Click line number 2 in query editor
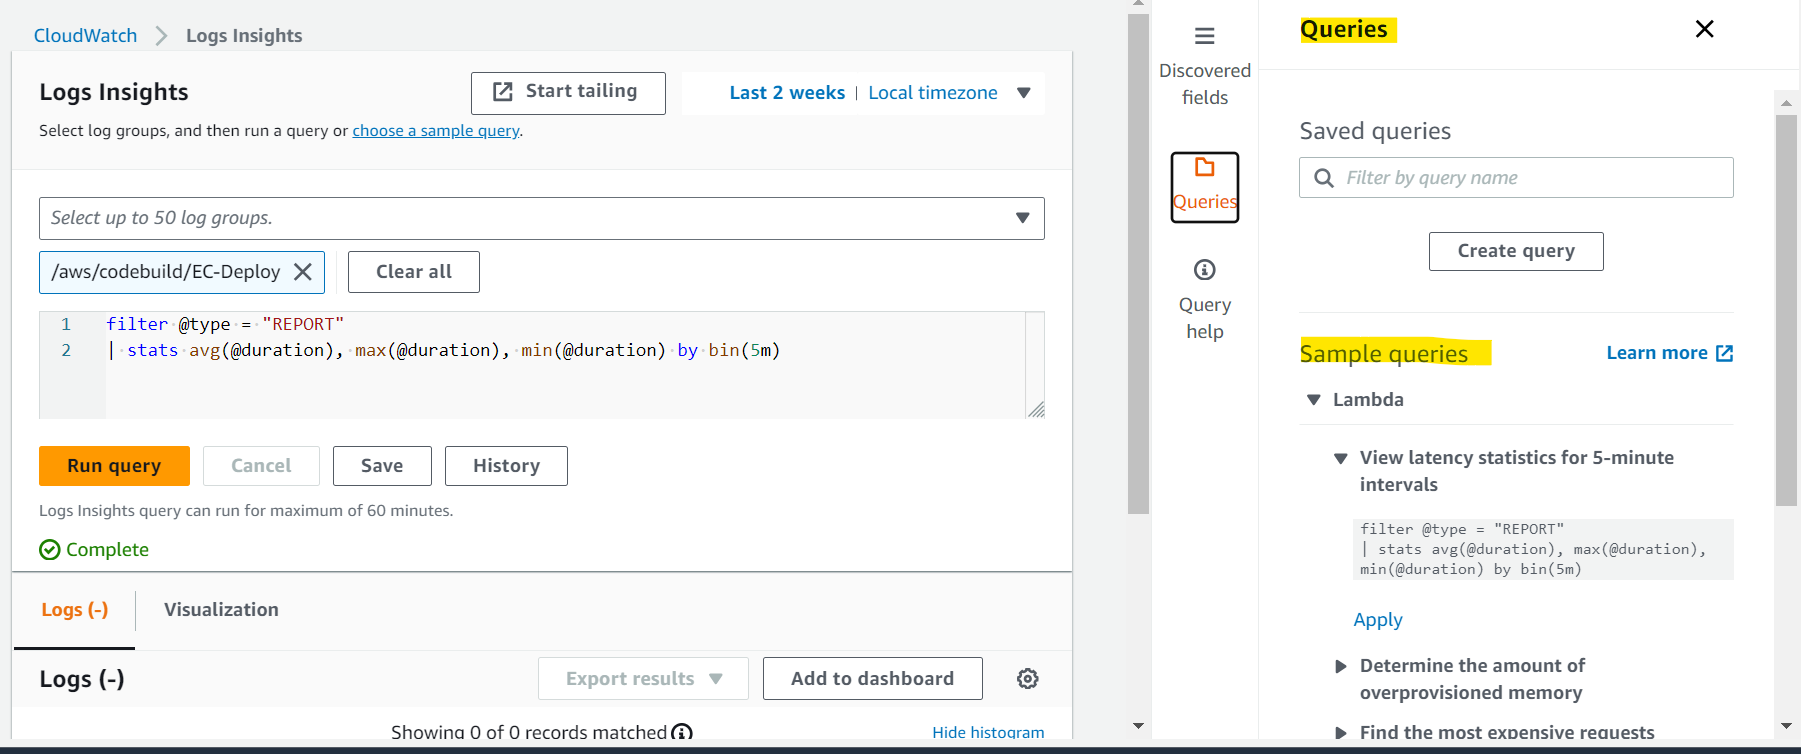Screen dimensions: 1801x754 pyautogui.click(x=66, y=350)
